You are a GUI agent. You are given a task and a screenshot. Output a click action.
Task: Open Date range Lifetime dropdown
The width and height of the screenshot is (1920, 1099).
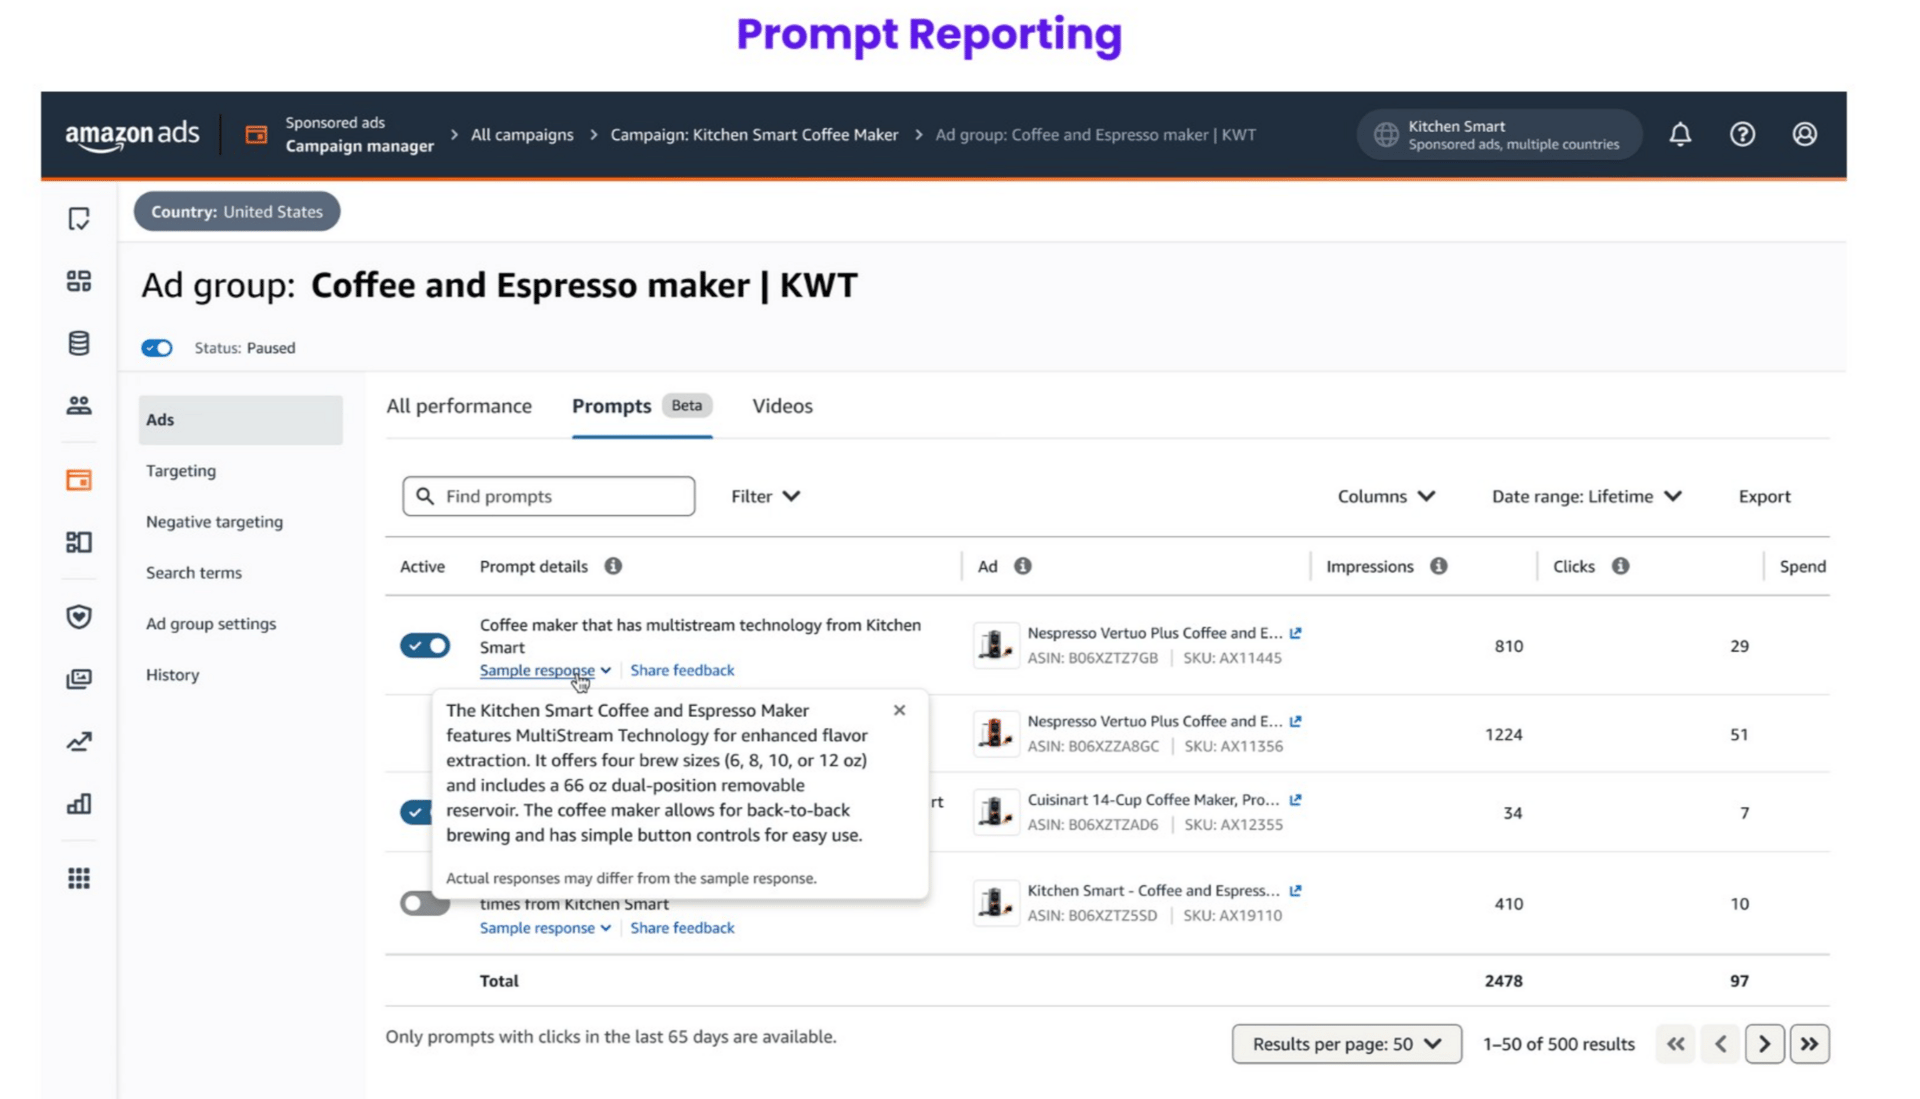[x=1586, y=496]
